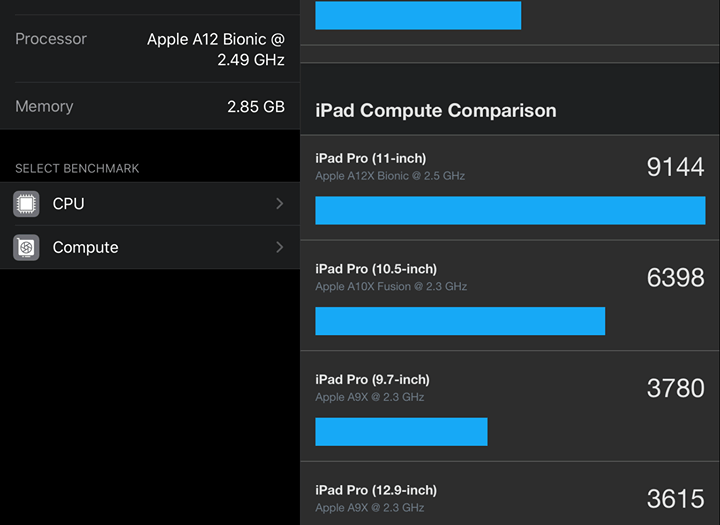Click the 9144 compute score
This screenshot has width=720, height=525.
pos(675,167)
